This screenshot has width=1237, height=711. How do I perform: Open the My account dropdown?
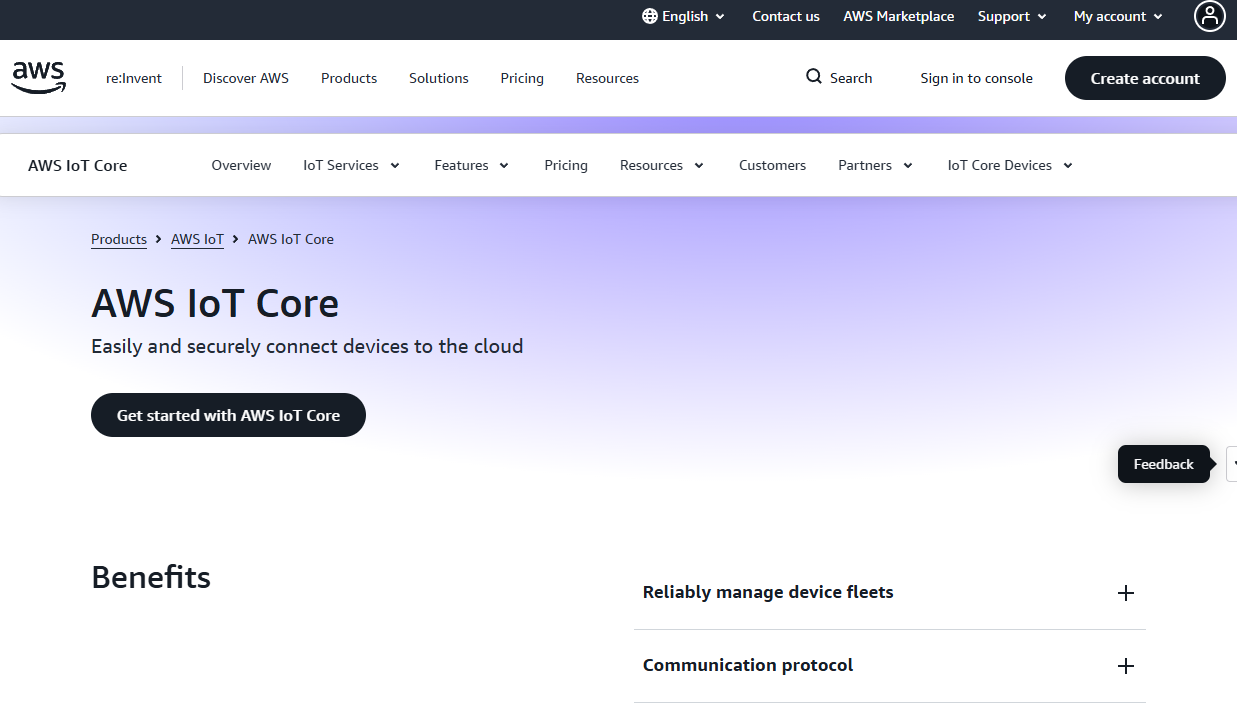1118,16
